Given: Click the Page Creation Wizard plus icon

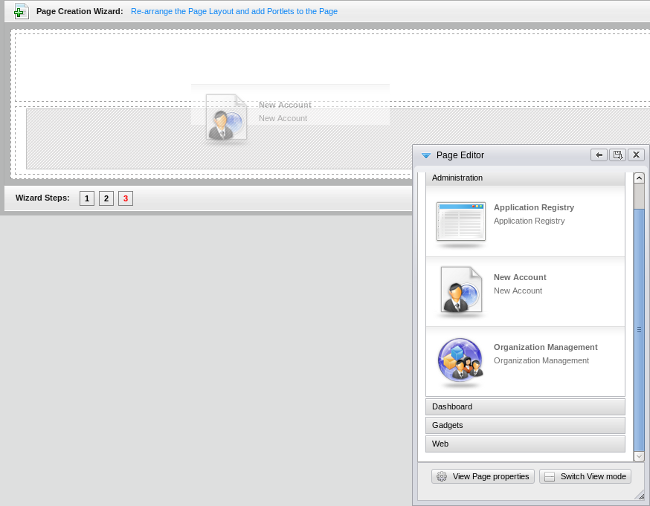Looking at the screenshot, I should [20, 12].
